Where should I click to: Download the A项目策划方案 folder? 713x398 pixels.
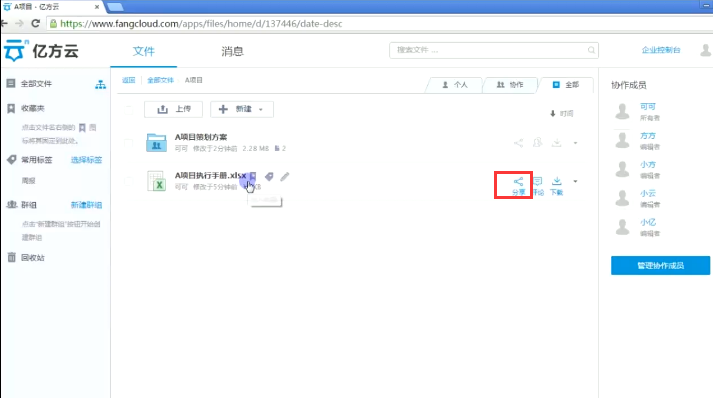coord(557,142)
